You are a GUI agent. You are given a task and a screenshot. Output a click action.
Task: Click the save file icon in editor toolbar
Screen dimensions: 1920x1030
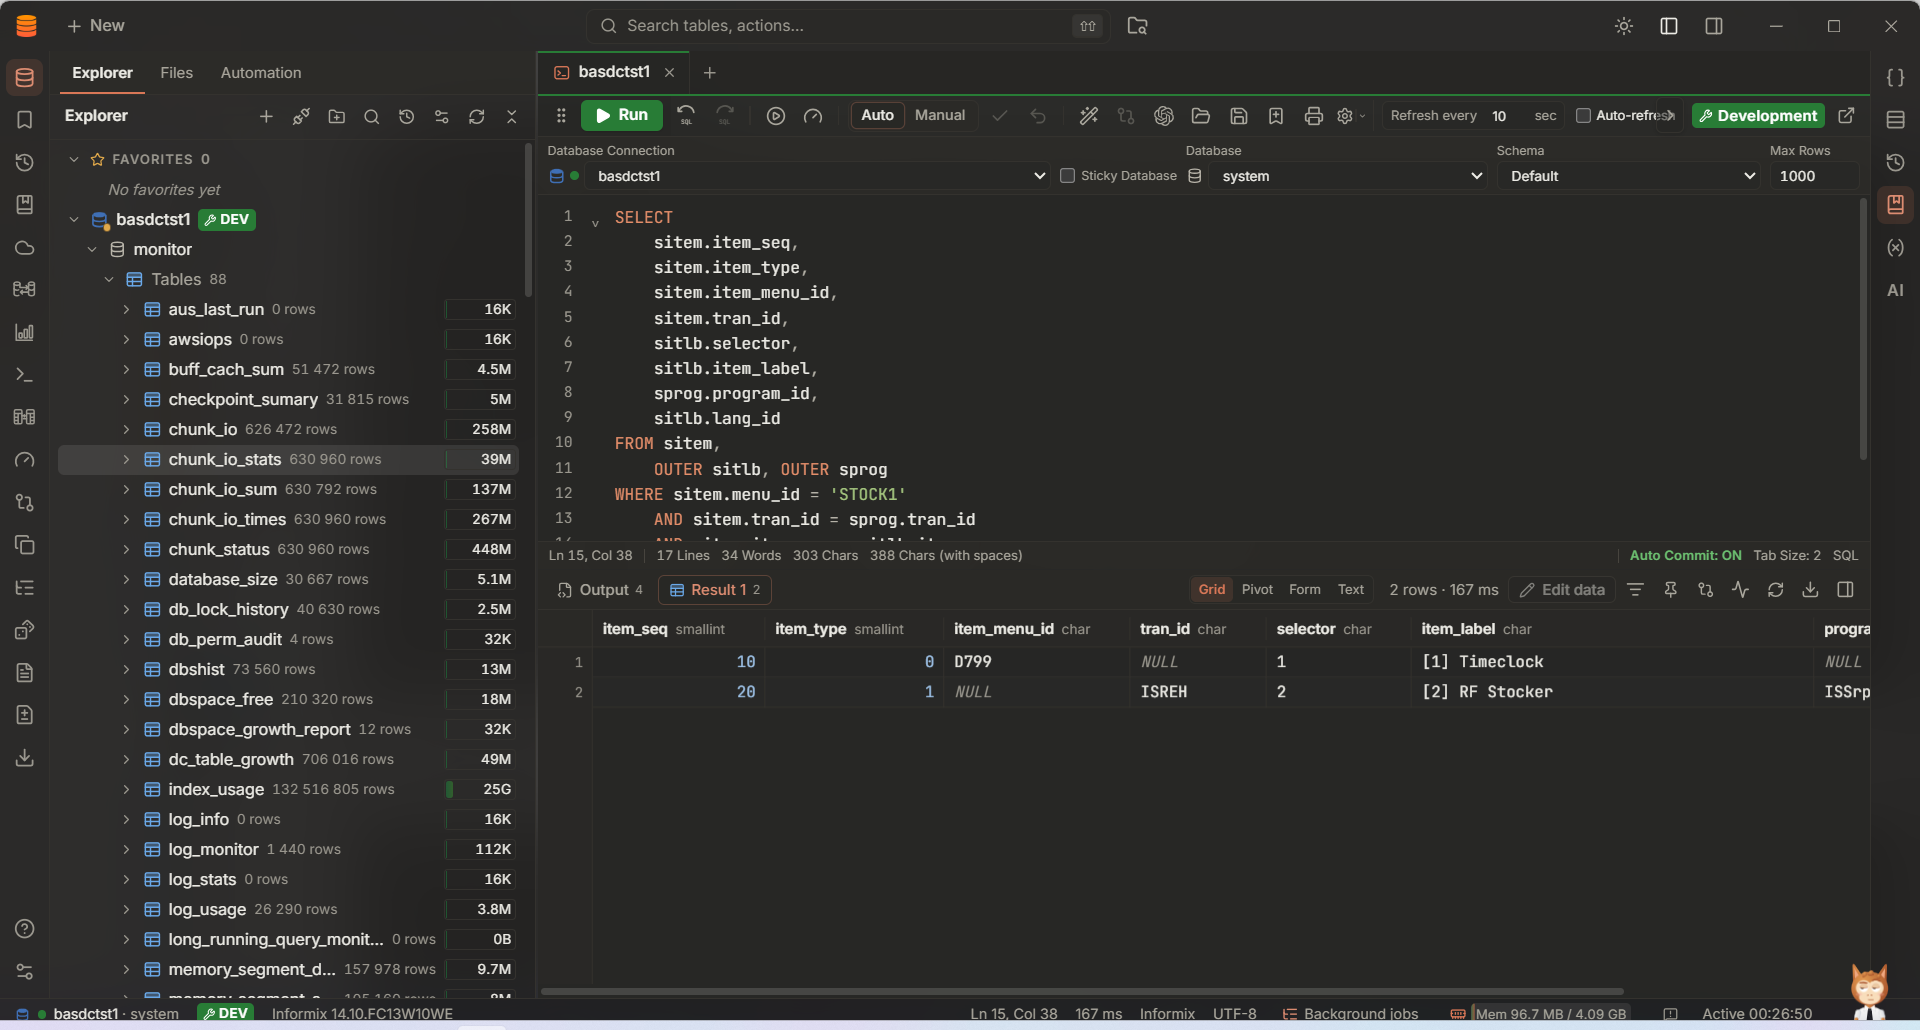tap(1238, 116)
